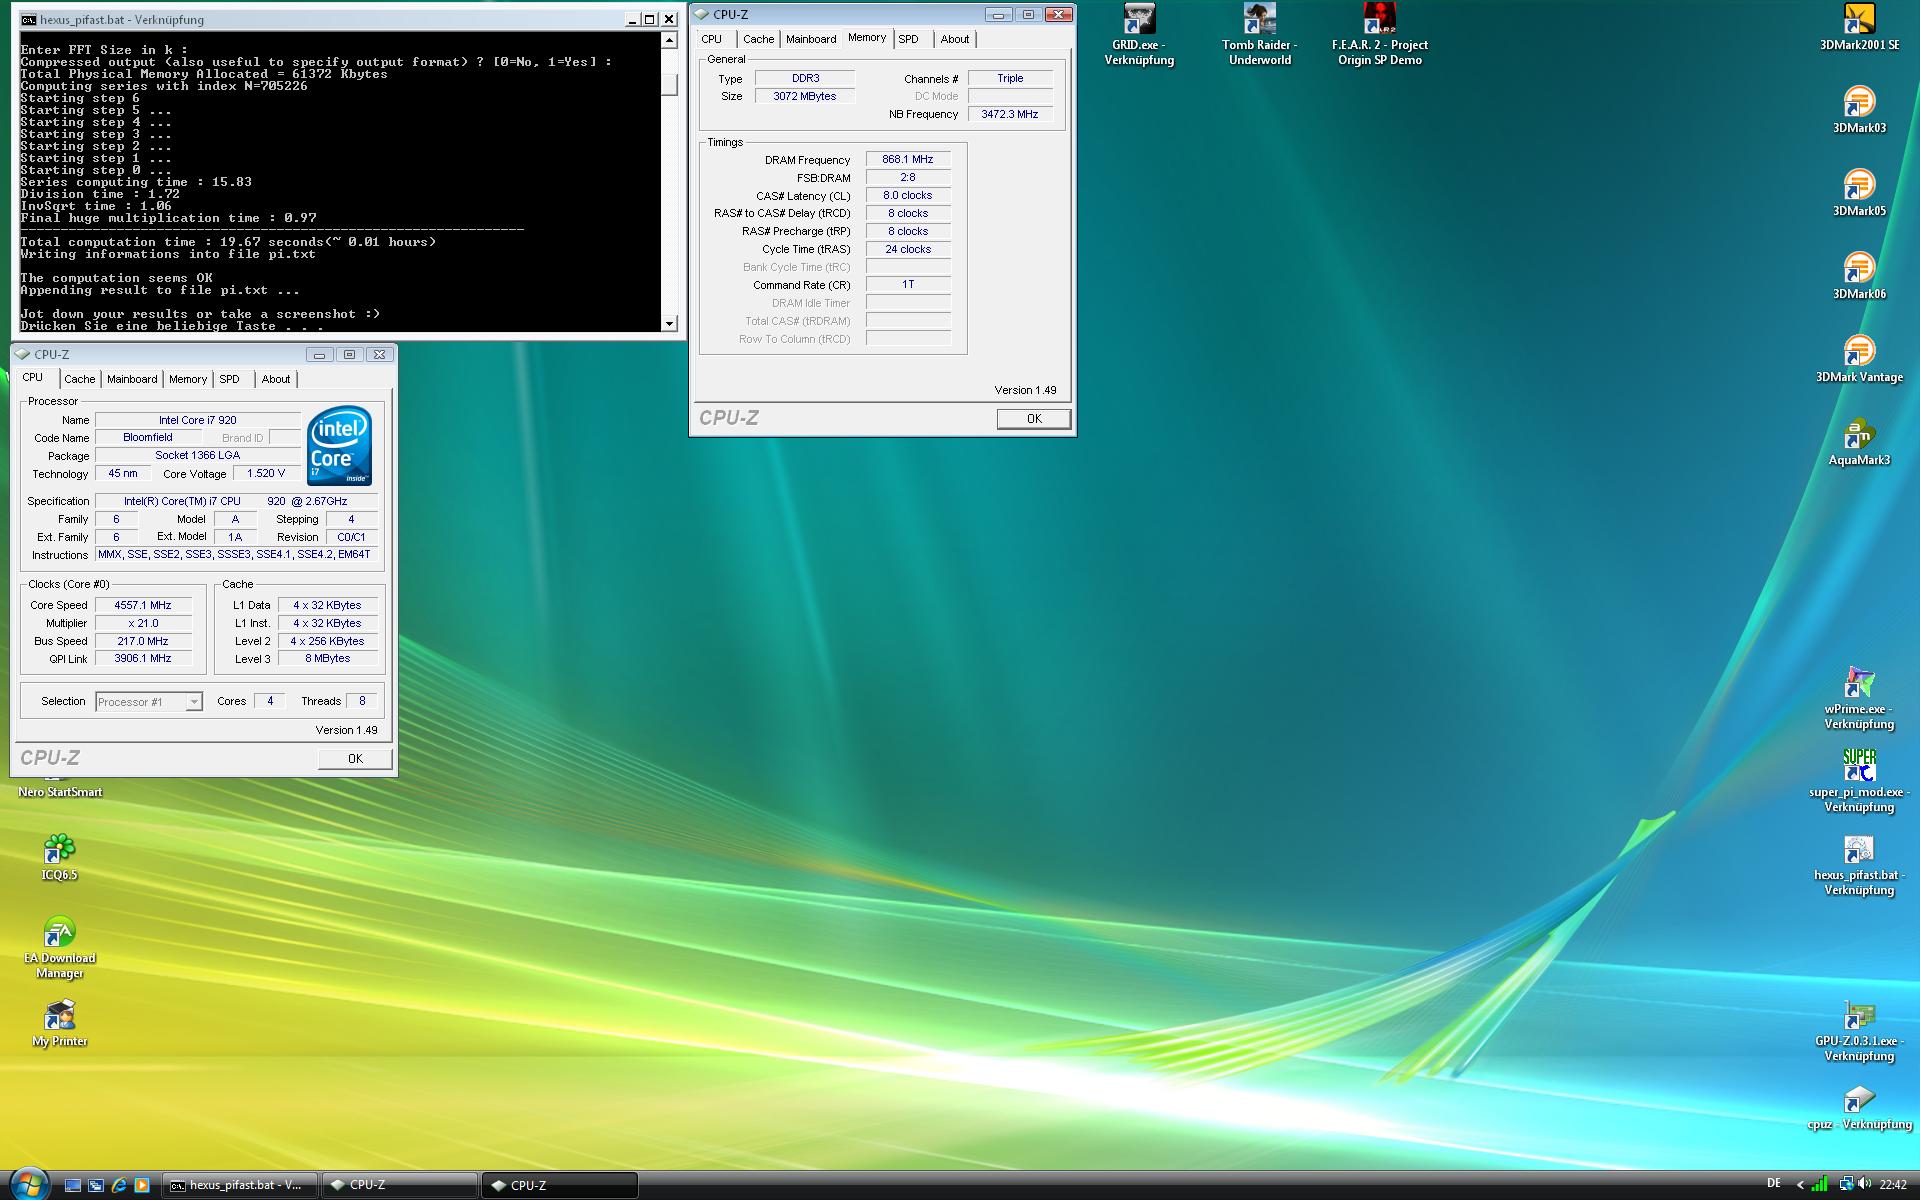1920x1200 pixels.
Task: Open 3DMark05 desktop icon
Action: click(x=1859, y=193)
